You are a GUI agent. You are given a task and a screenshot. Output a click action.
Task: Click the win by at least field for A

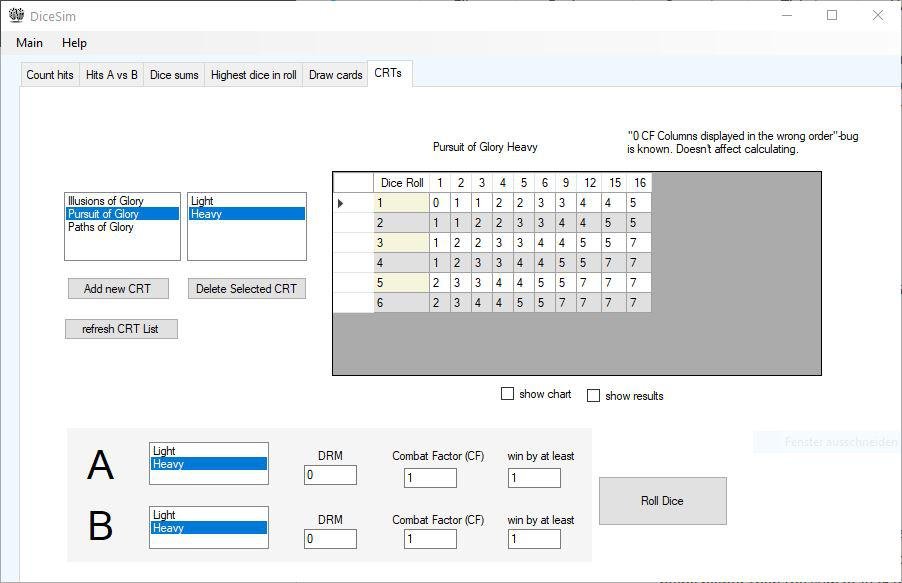tap(534, 478)
